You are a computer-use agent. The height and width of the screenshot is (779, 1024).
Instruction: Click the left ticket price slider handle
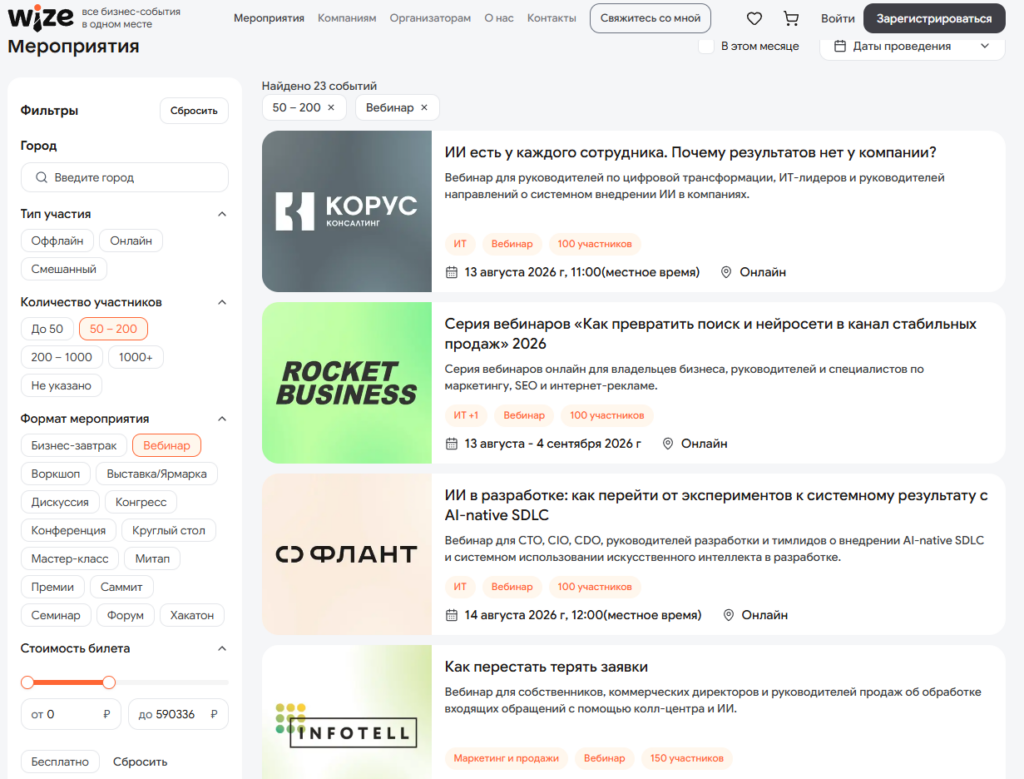click(27, 682)
